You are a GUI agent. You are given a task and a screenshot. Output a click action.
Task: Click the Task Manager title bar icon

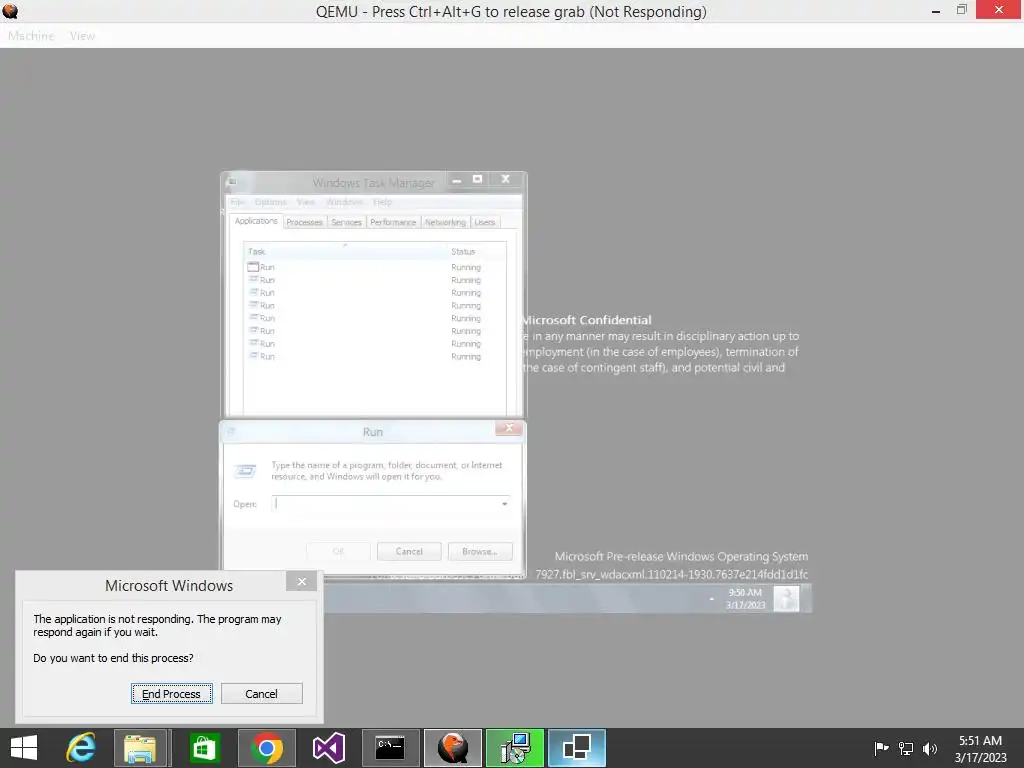click(232, 182)
